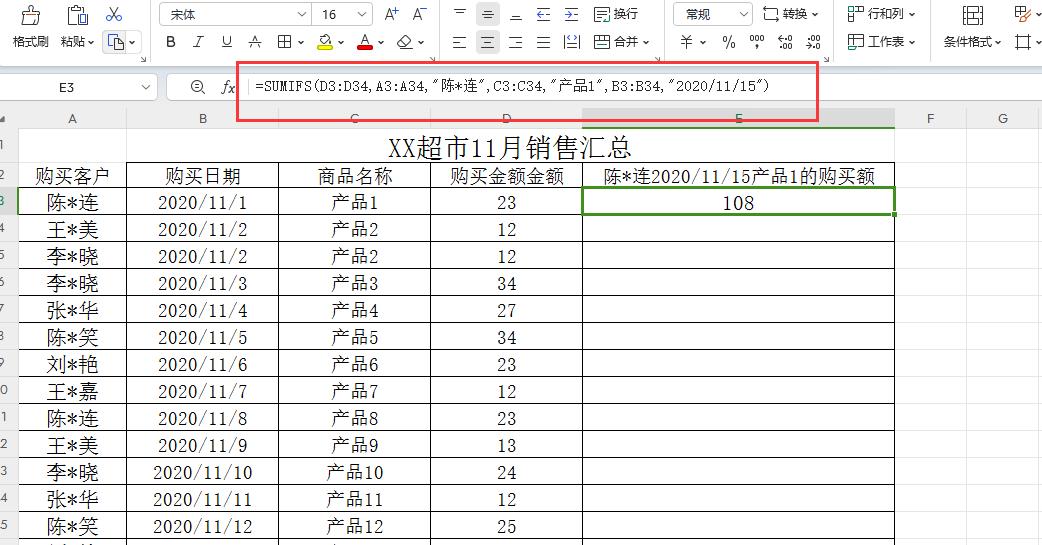Apply cell borders icon
Image resolution: width=1042 pixels, height=545 pixels.
pyautogui.click(x=284, y=42)
